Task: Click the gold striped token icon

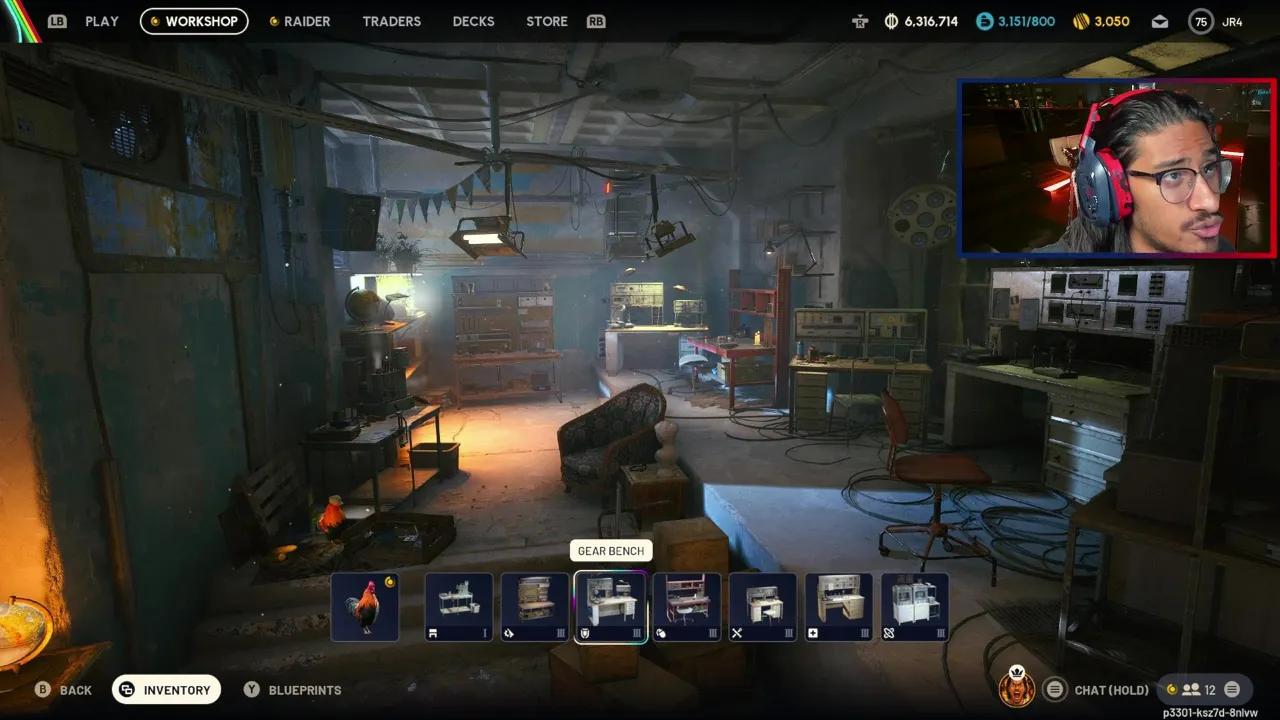Action: (x=1081, y=21)
